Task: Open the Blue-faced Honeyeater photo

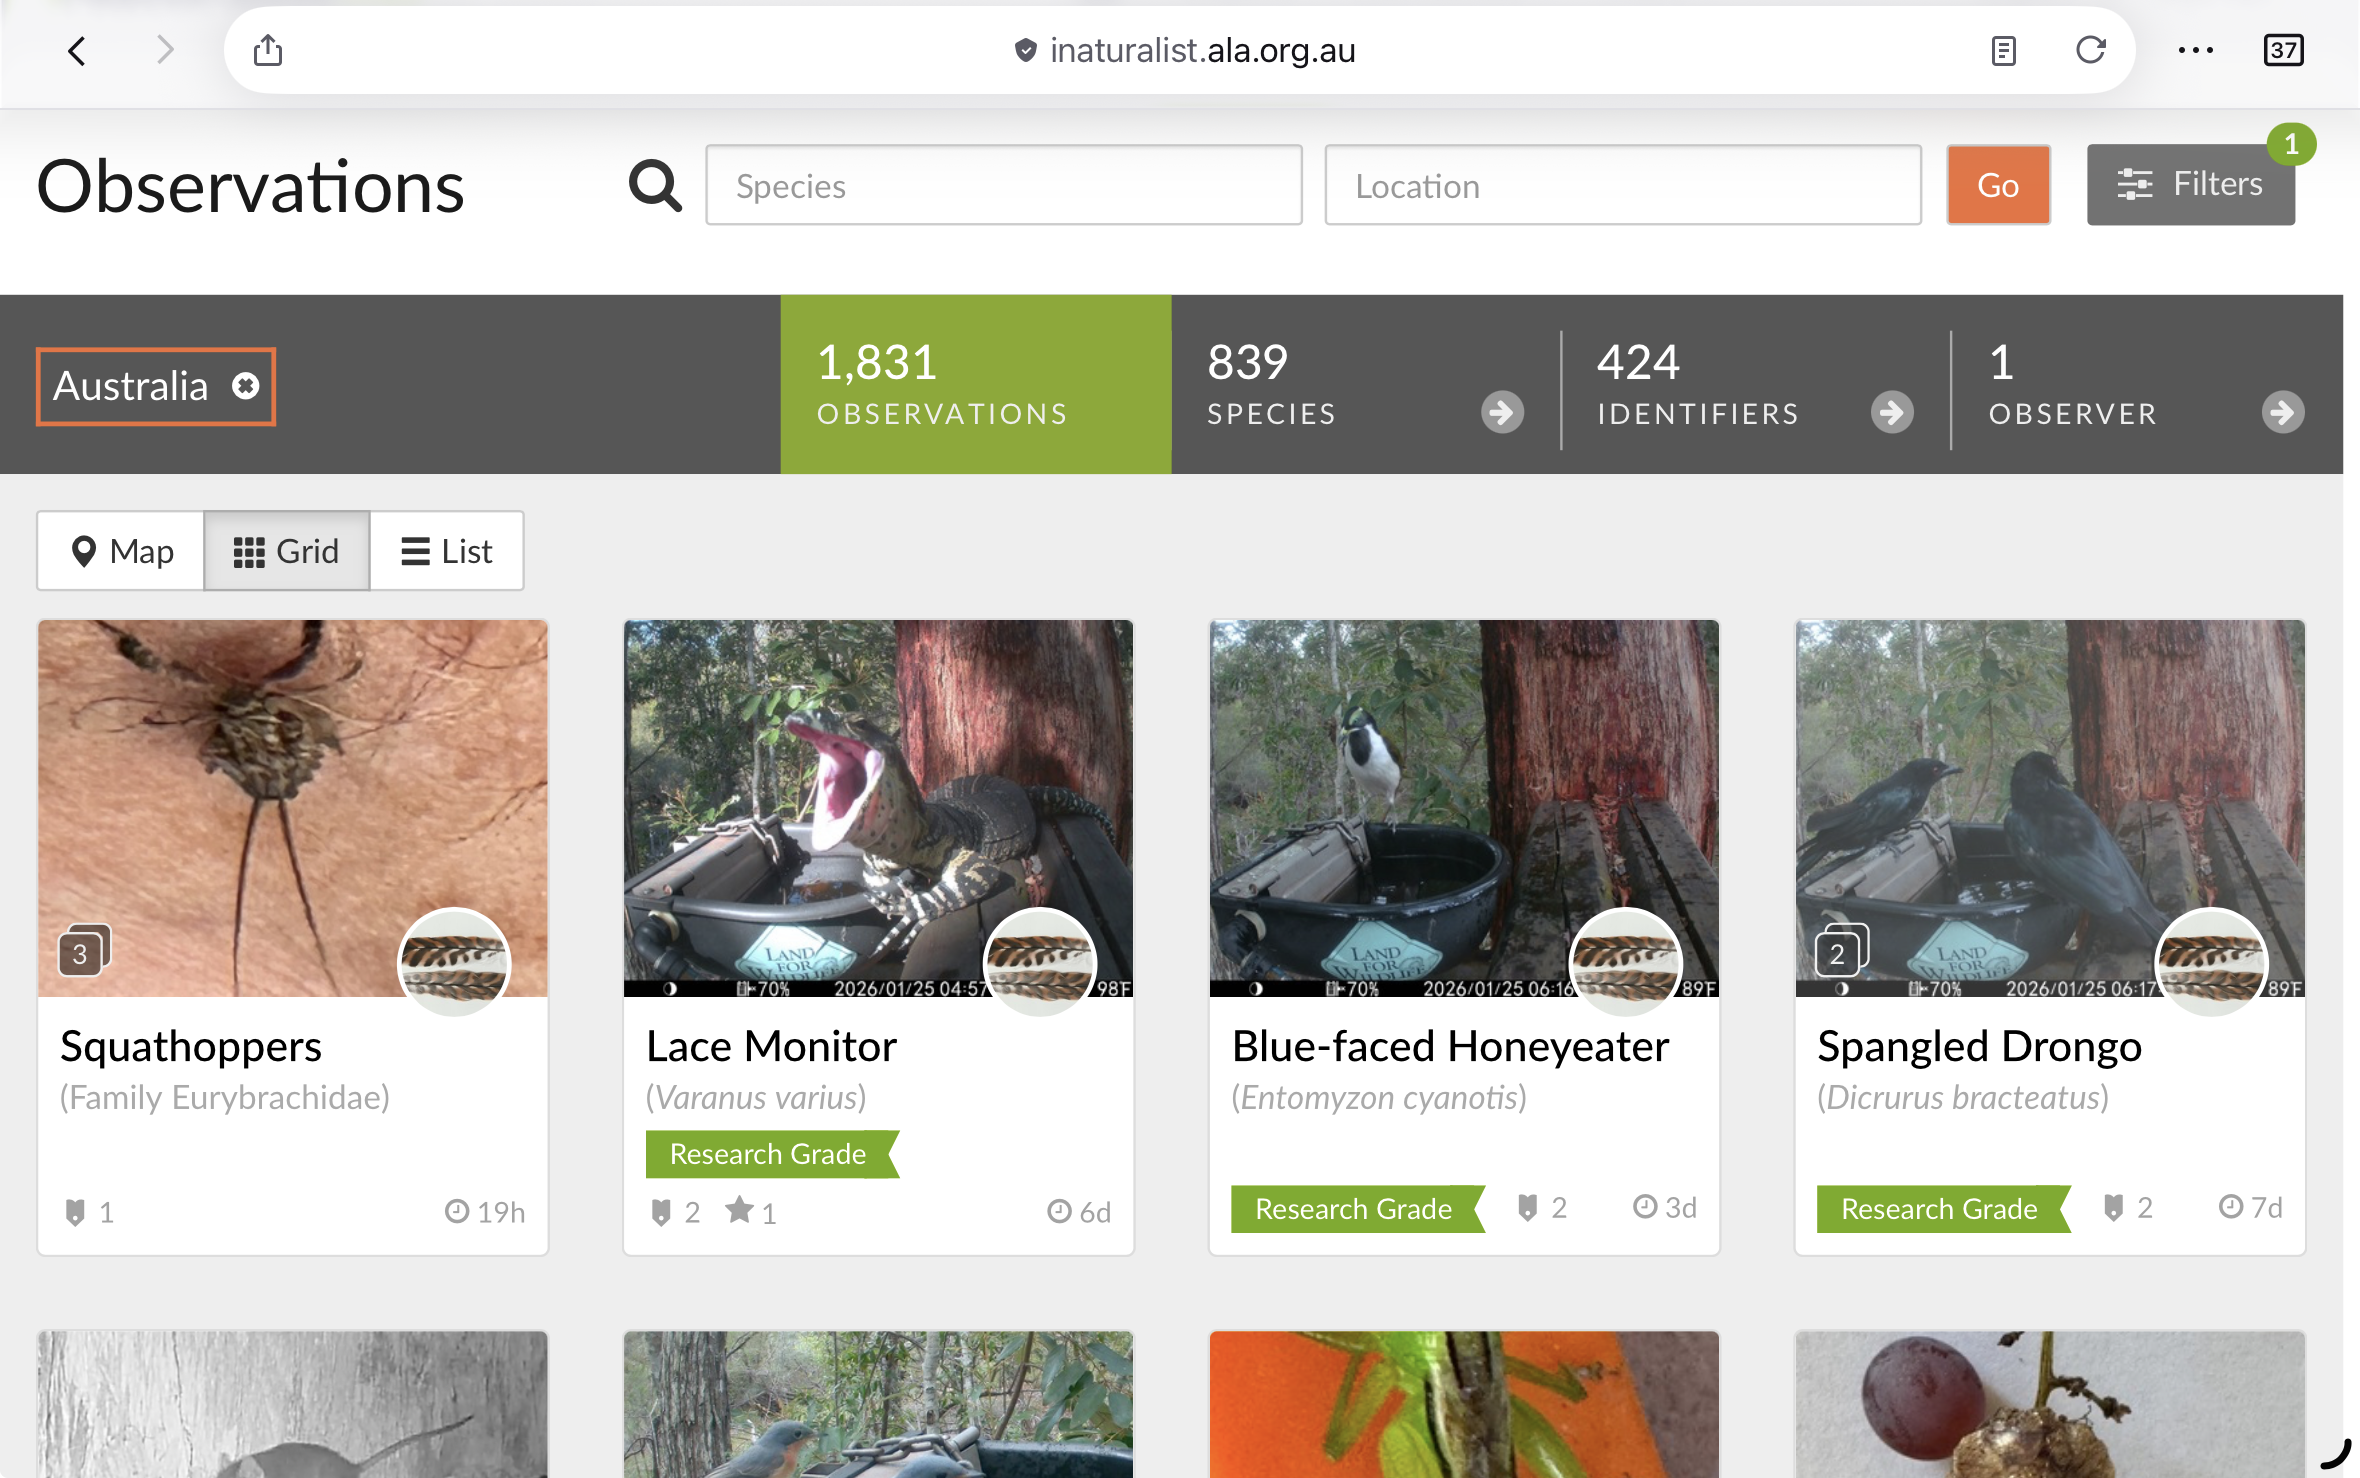Action: click(x=1464, y=808)
